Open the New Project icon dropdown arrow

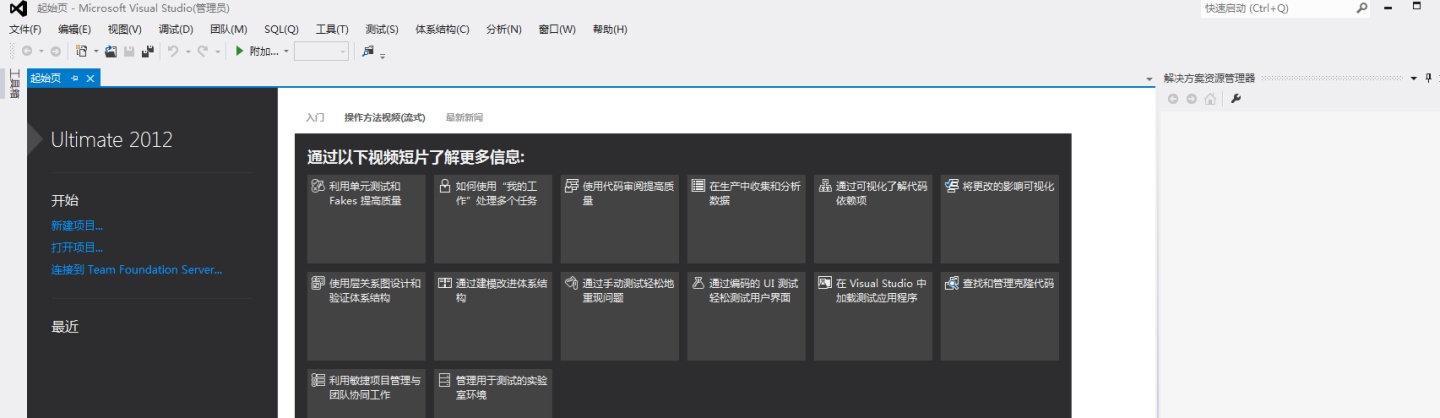[x=96, y=51]
